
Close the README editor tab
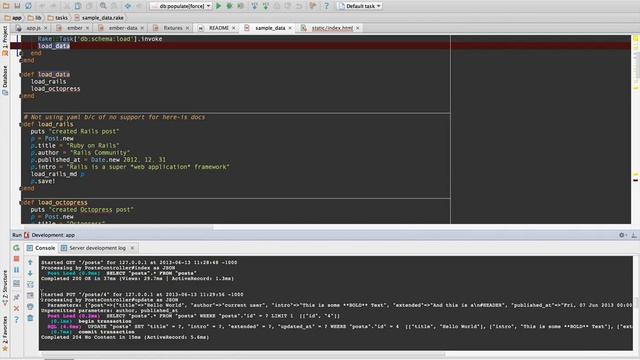pyautogui.click(x=233, y=28)
